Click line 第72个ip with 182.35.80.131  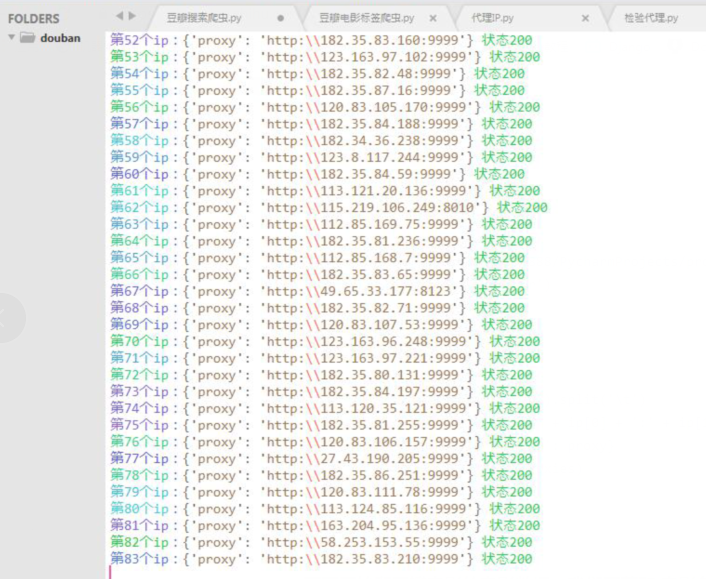321,375
